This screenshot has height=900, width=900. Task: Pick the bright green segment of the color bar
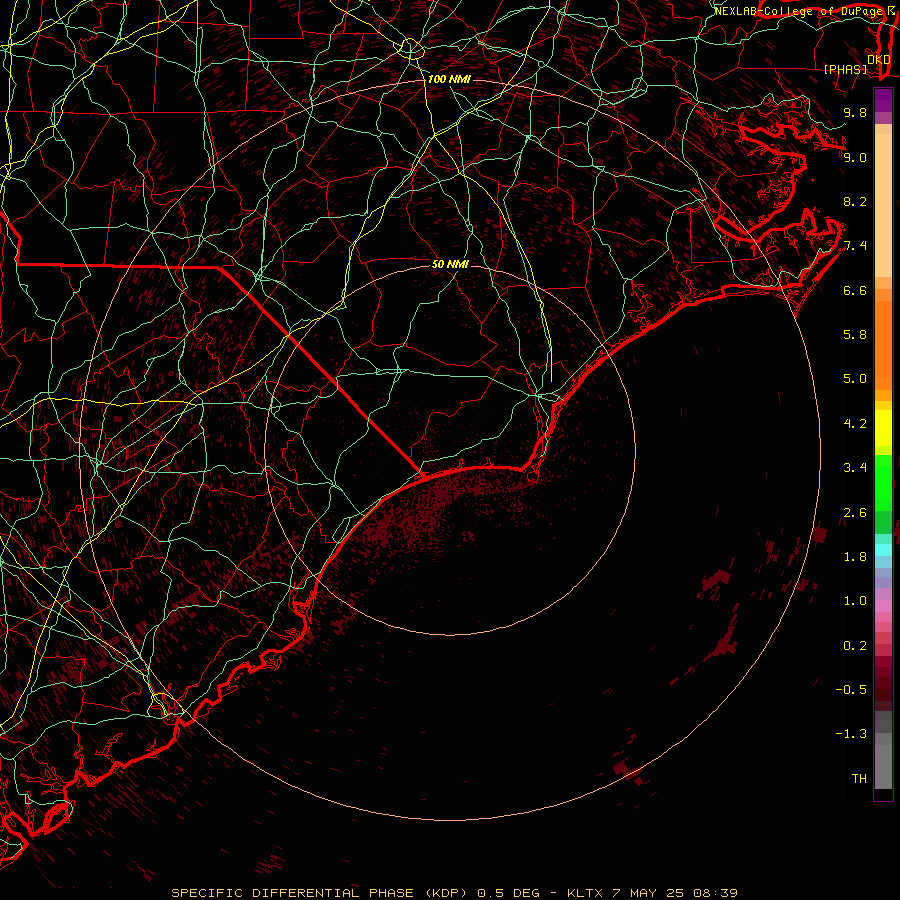[883, 482]
